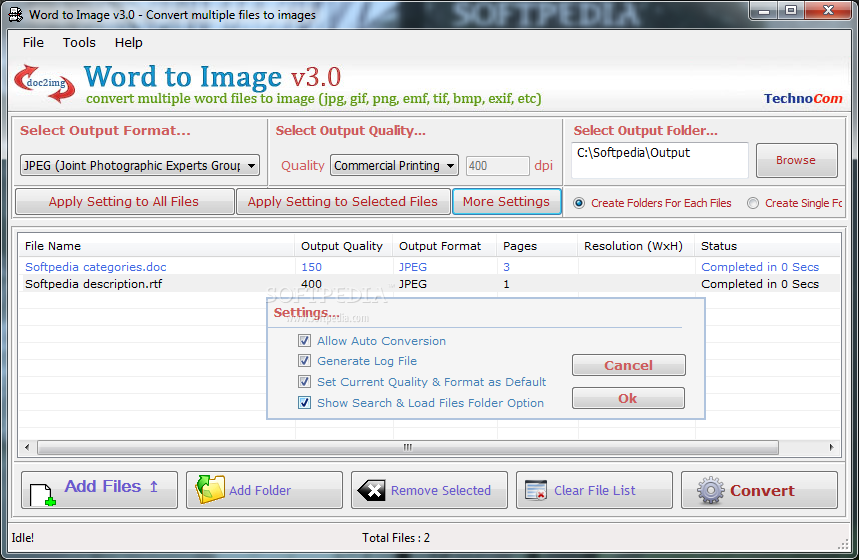The height and width of the screenshot is (560, 859).
Task: Select Create Single Folder radio option
Action: [753, 203]
